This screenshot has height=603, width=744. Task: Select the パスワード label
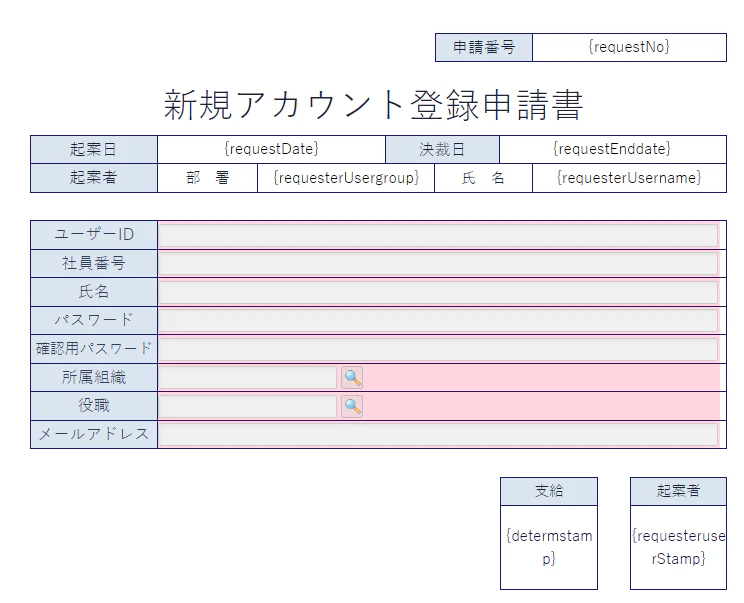[94, 321]
